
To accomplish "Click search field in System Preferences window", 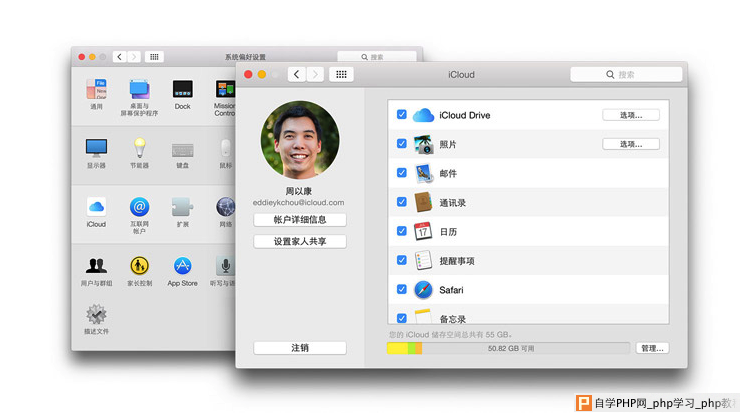I will (x=377, y=57).
